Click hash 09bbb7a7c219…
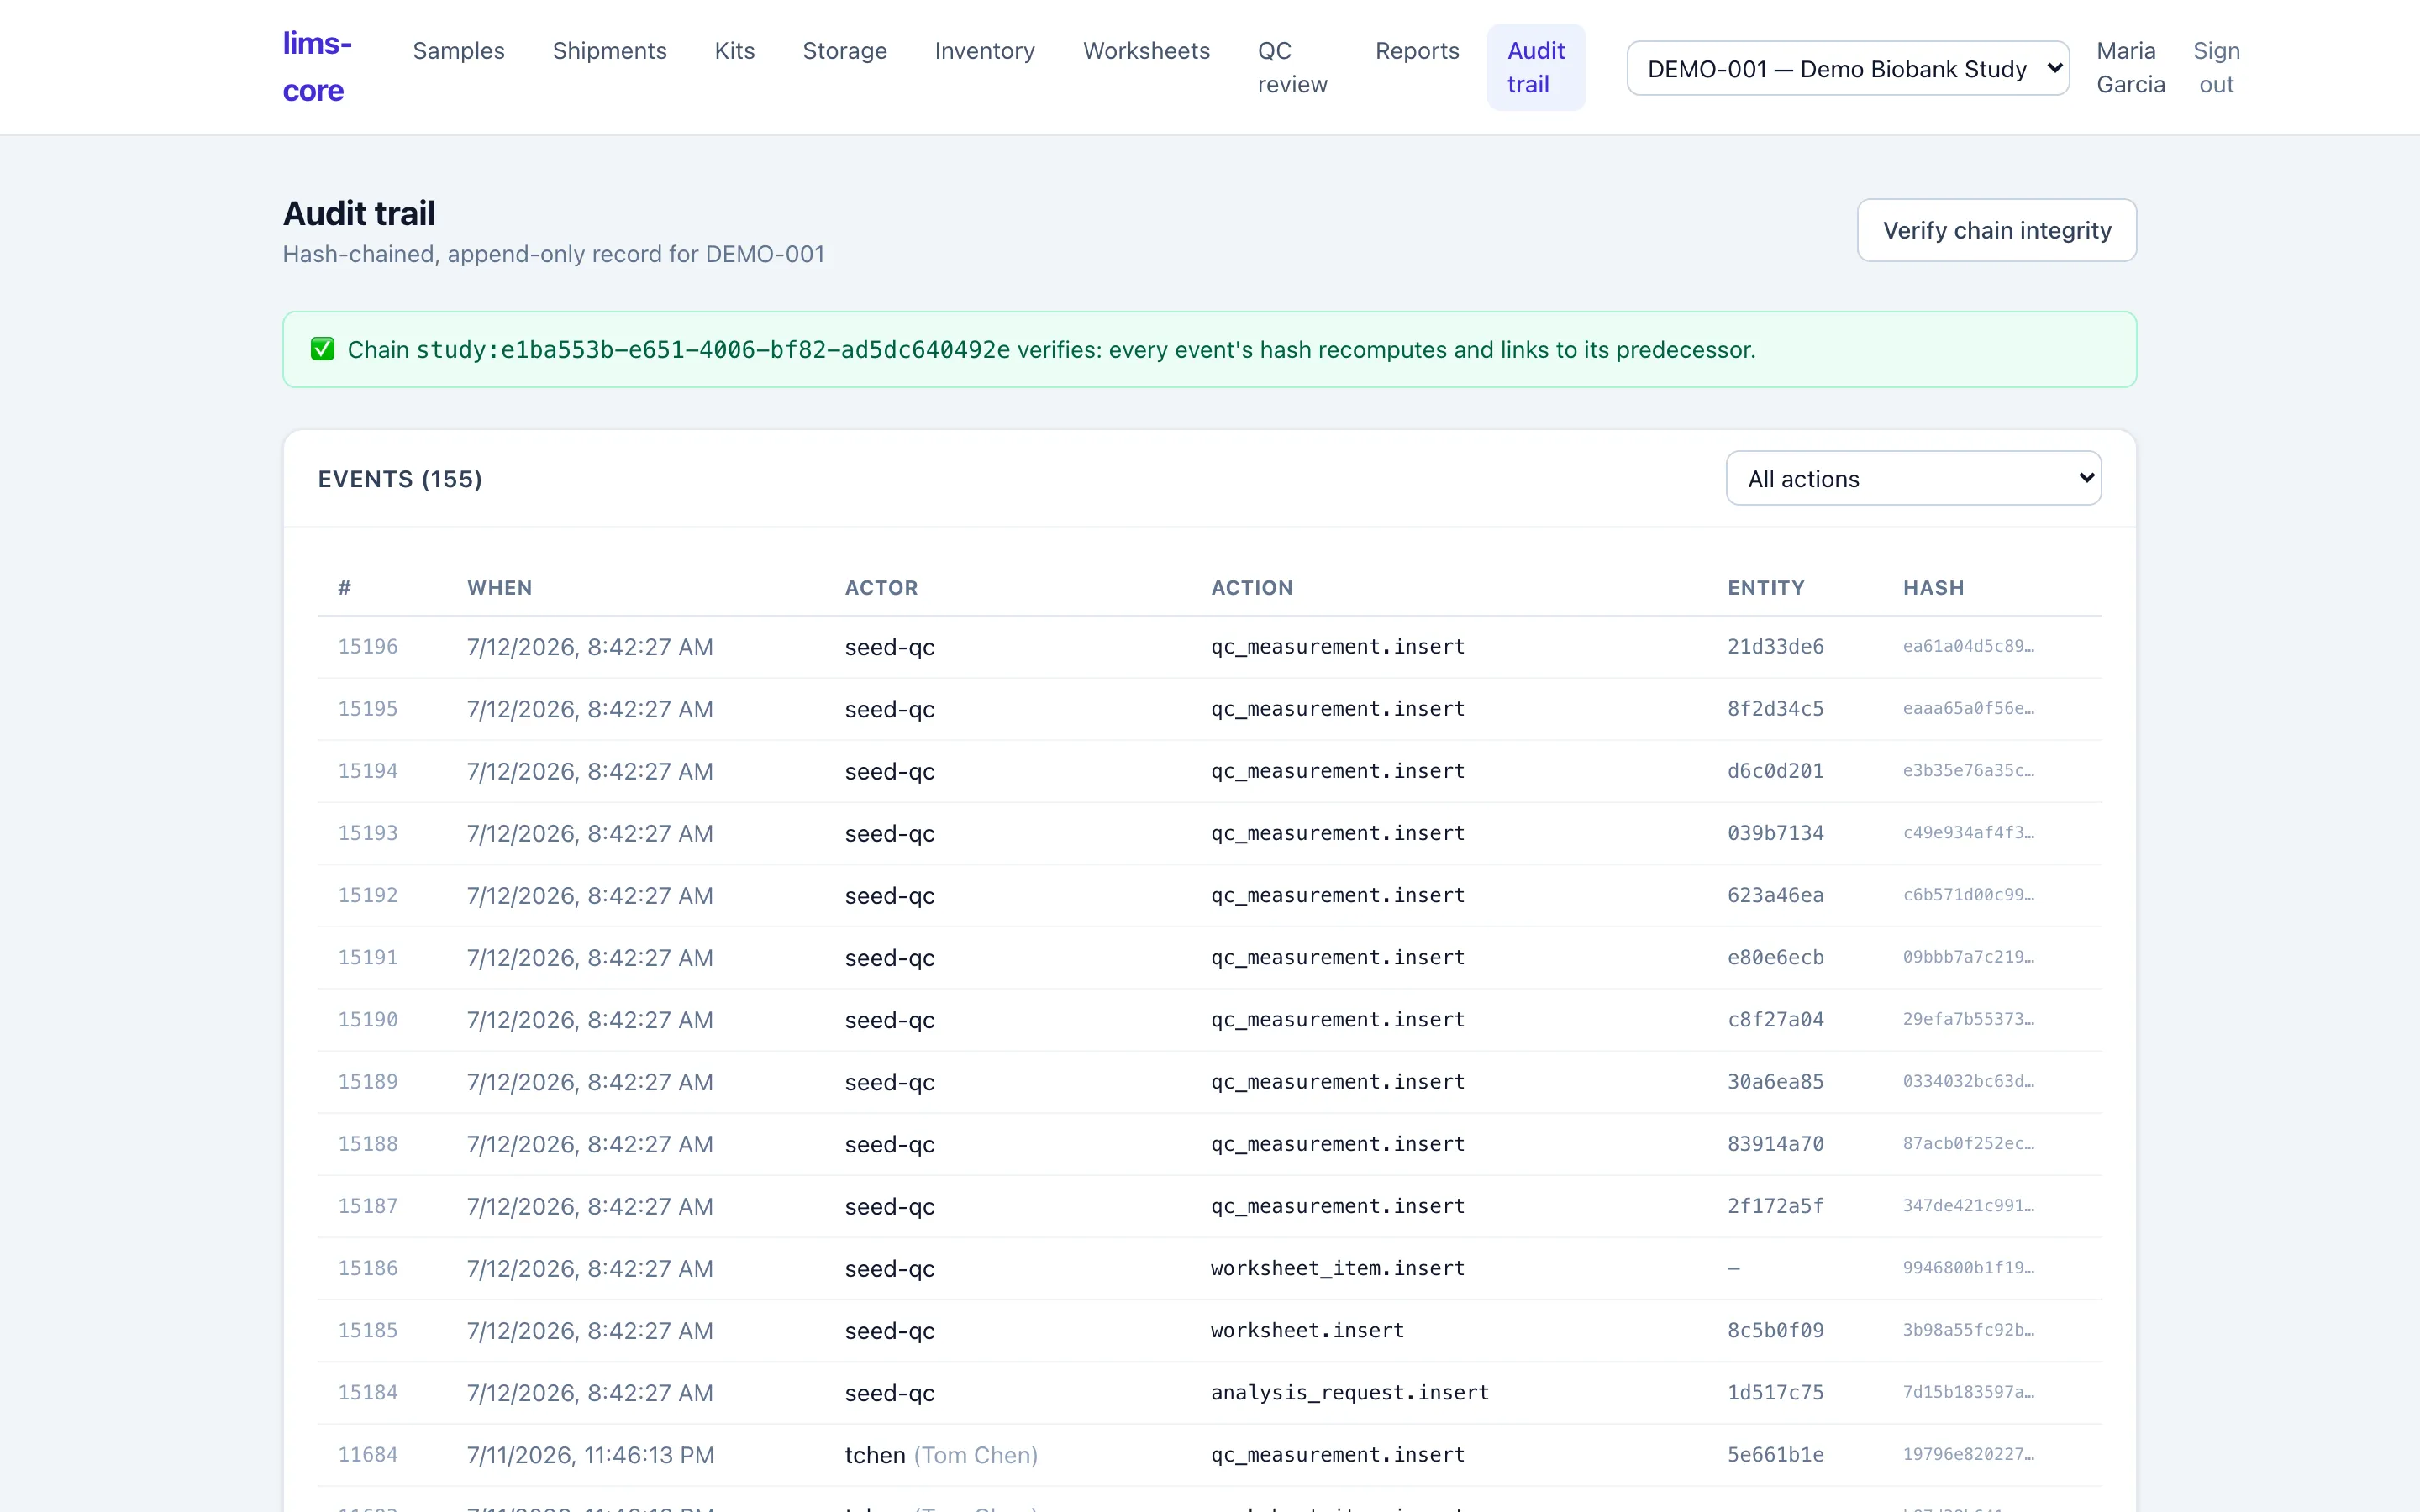 pyautogui.click(x=1968, y=957)
